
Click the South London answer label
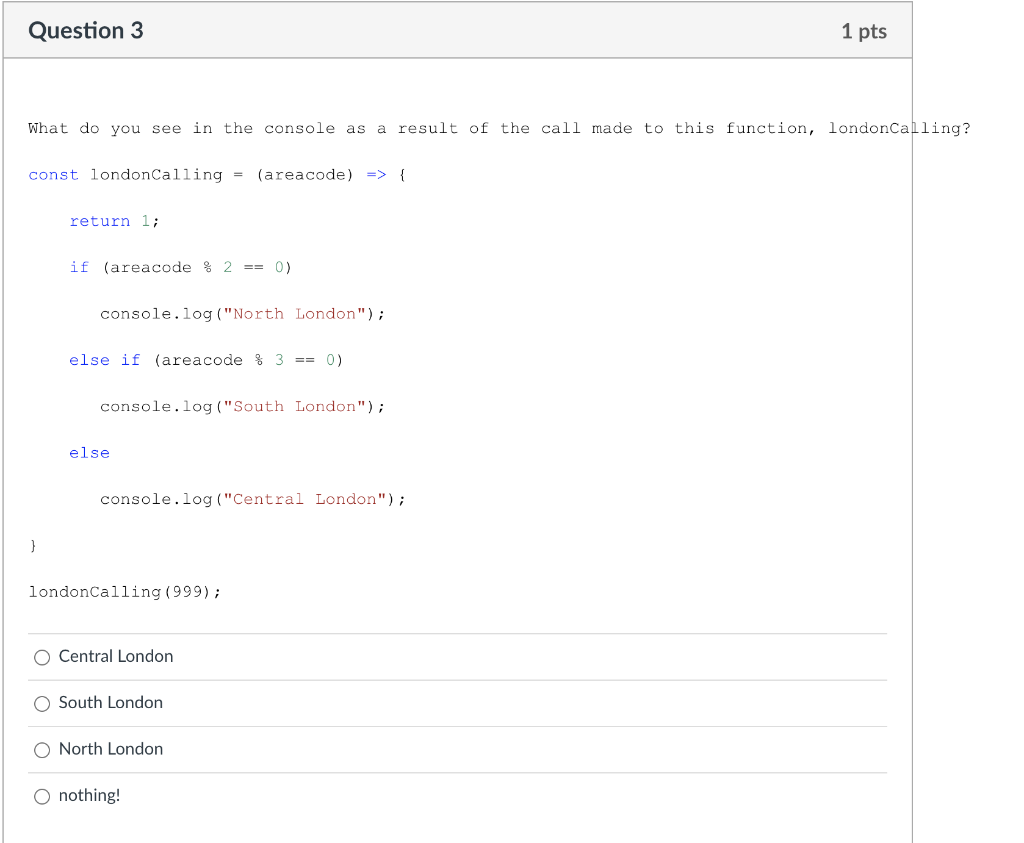click(x=110, y=703)
